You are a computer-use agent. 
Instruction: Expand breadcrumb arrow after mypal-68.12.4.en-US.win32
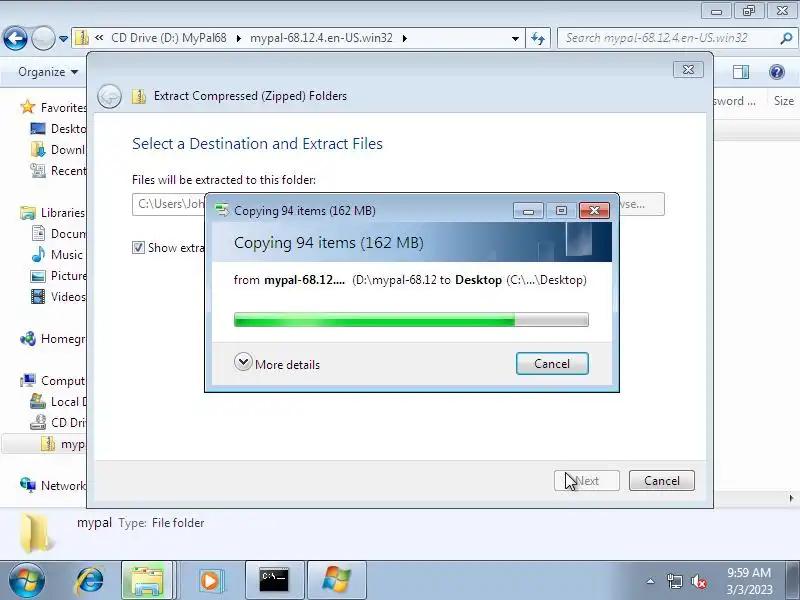[x=405, y=38]
